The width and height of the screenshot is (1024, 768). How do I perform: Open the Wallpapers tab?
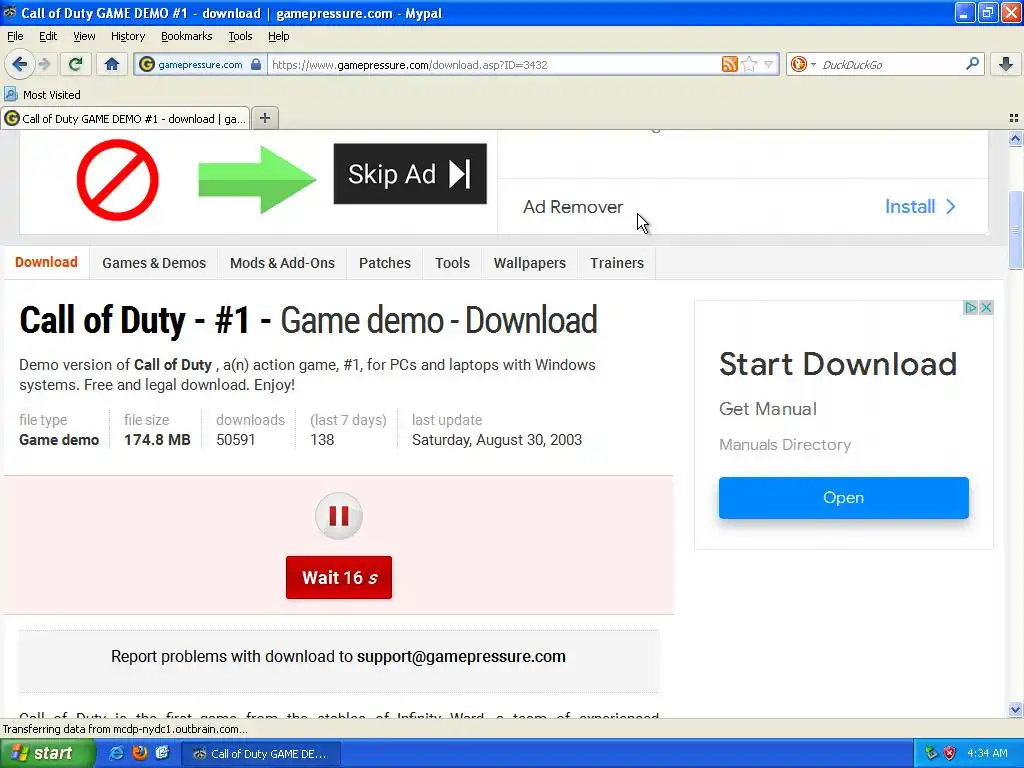[x=530, y=263]
